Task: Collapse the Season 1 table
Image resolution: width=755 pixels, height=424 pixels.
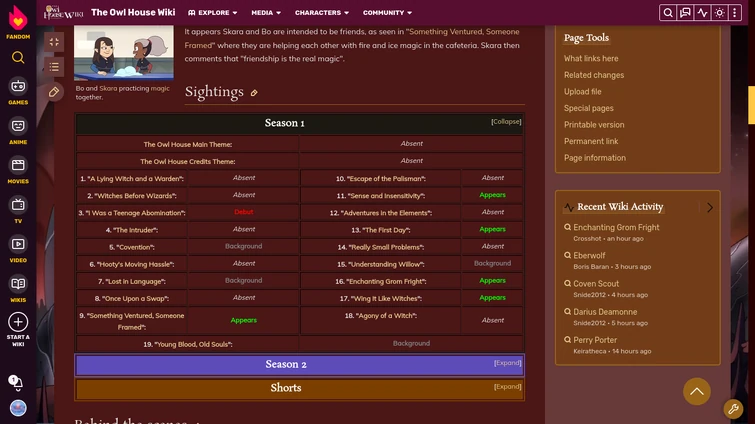Action: click(506, 122)
